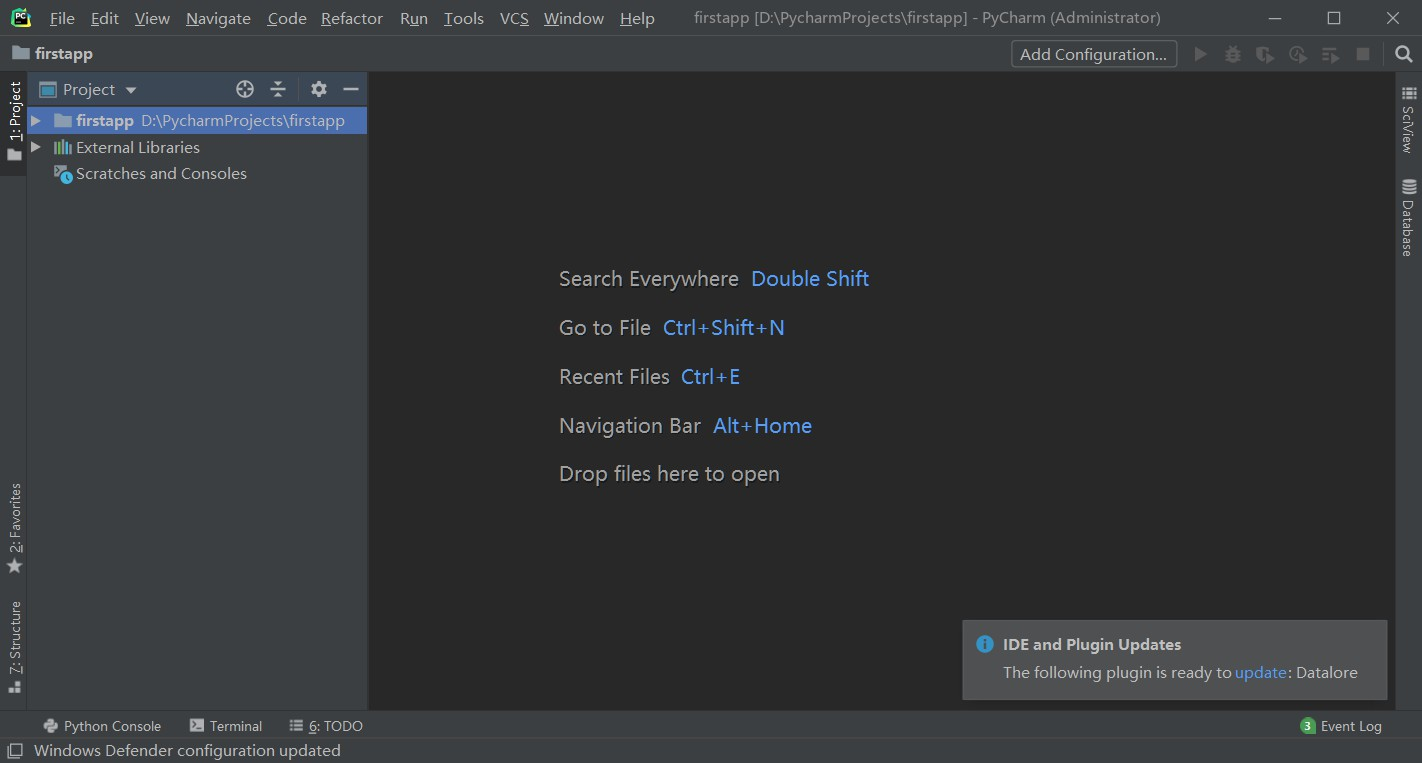Open Search Everywhere with magnifier icon
This screenshot has height=763, width=1422.
pyautogui.click(x=1404, y=54)
